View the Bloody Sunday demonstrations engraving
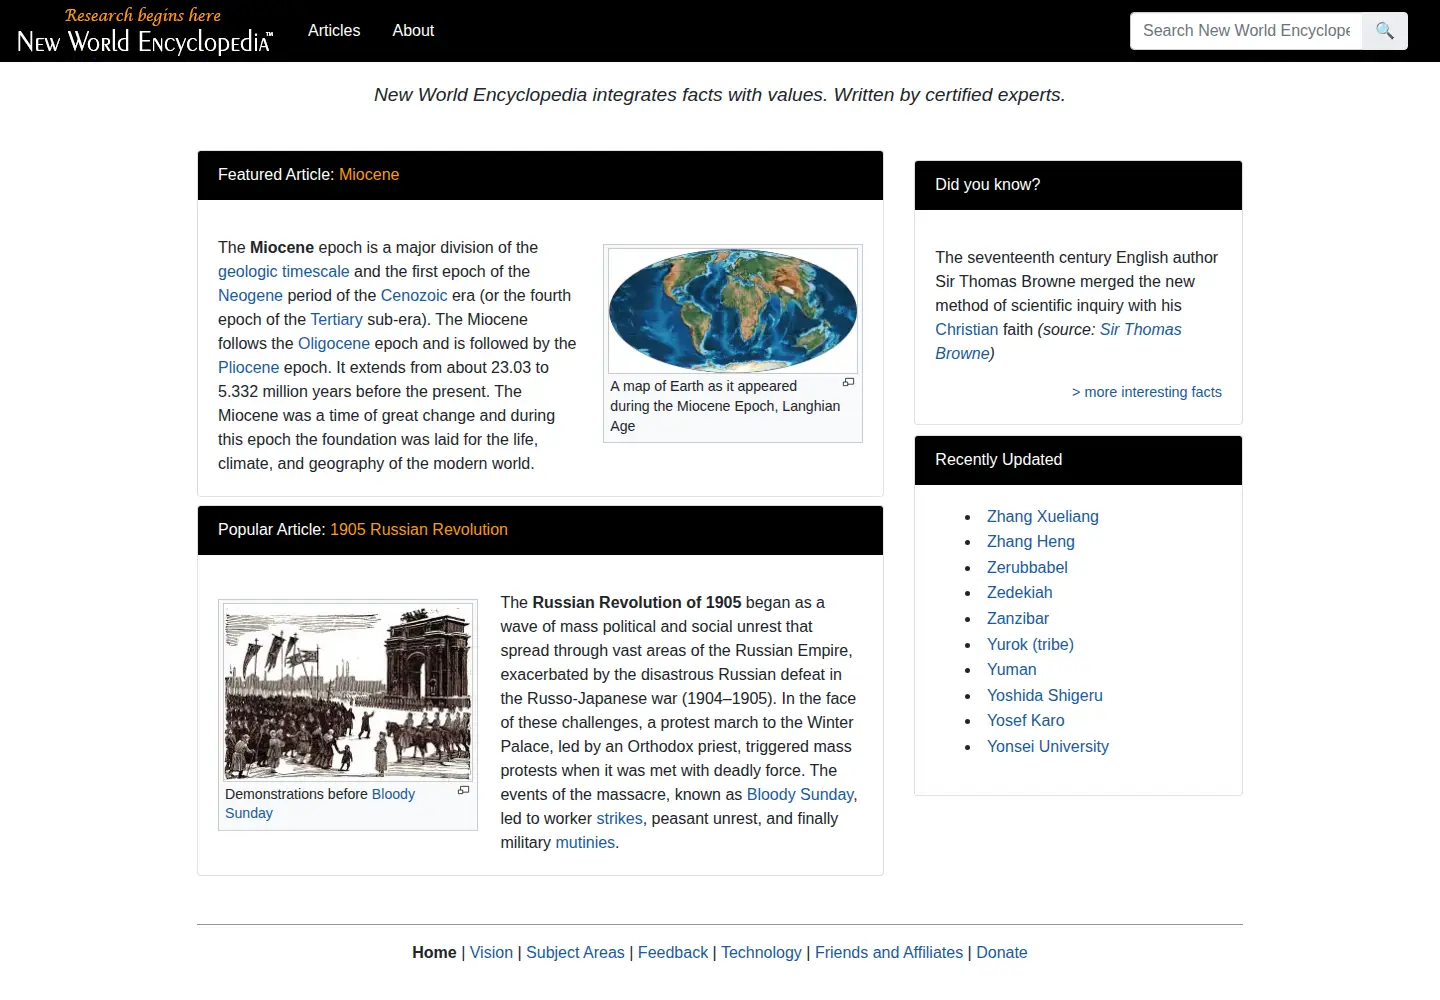 click(348, 692)
